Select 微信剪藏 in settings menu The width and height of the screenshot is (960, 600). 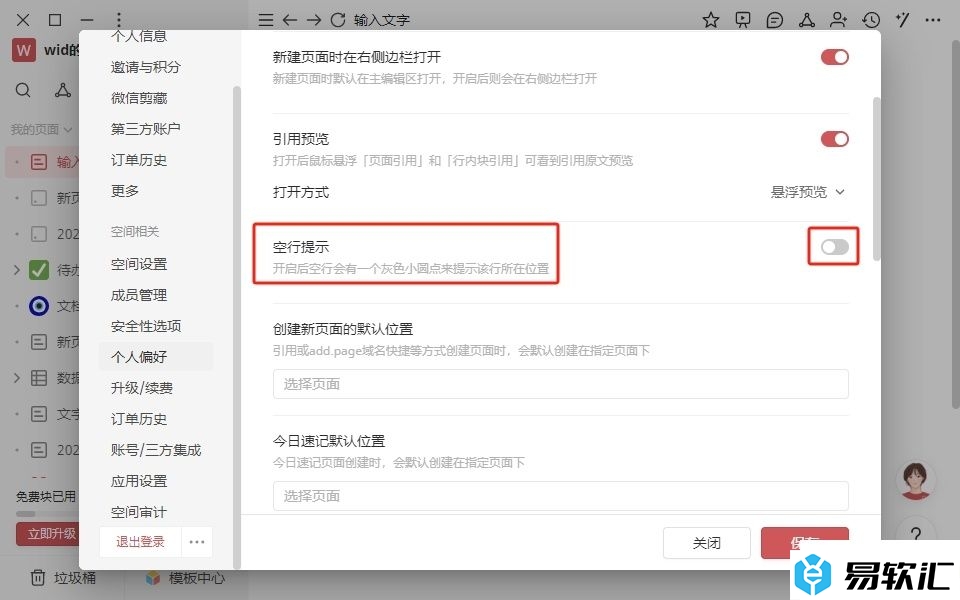[x=139, y=98]
